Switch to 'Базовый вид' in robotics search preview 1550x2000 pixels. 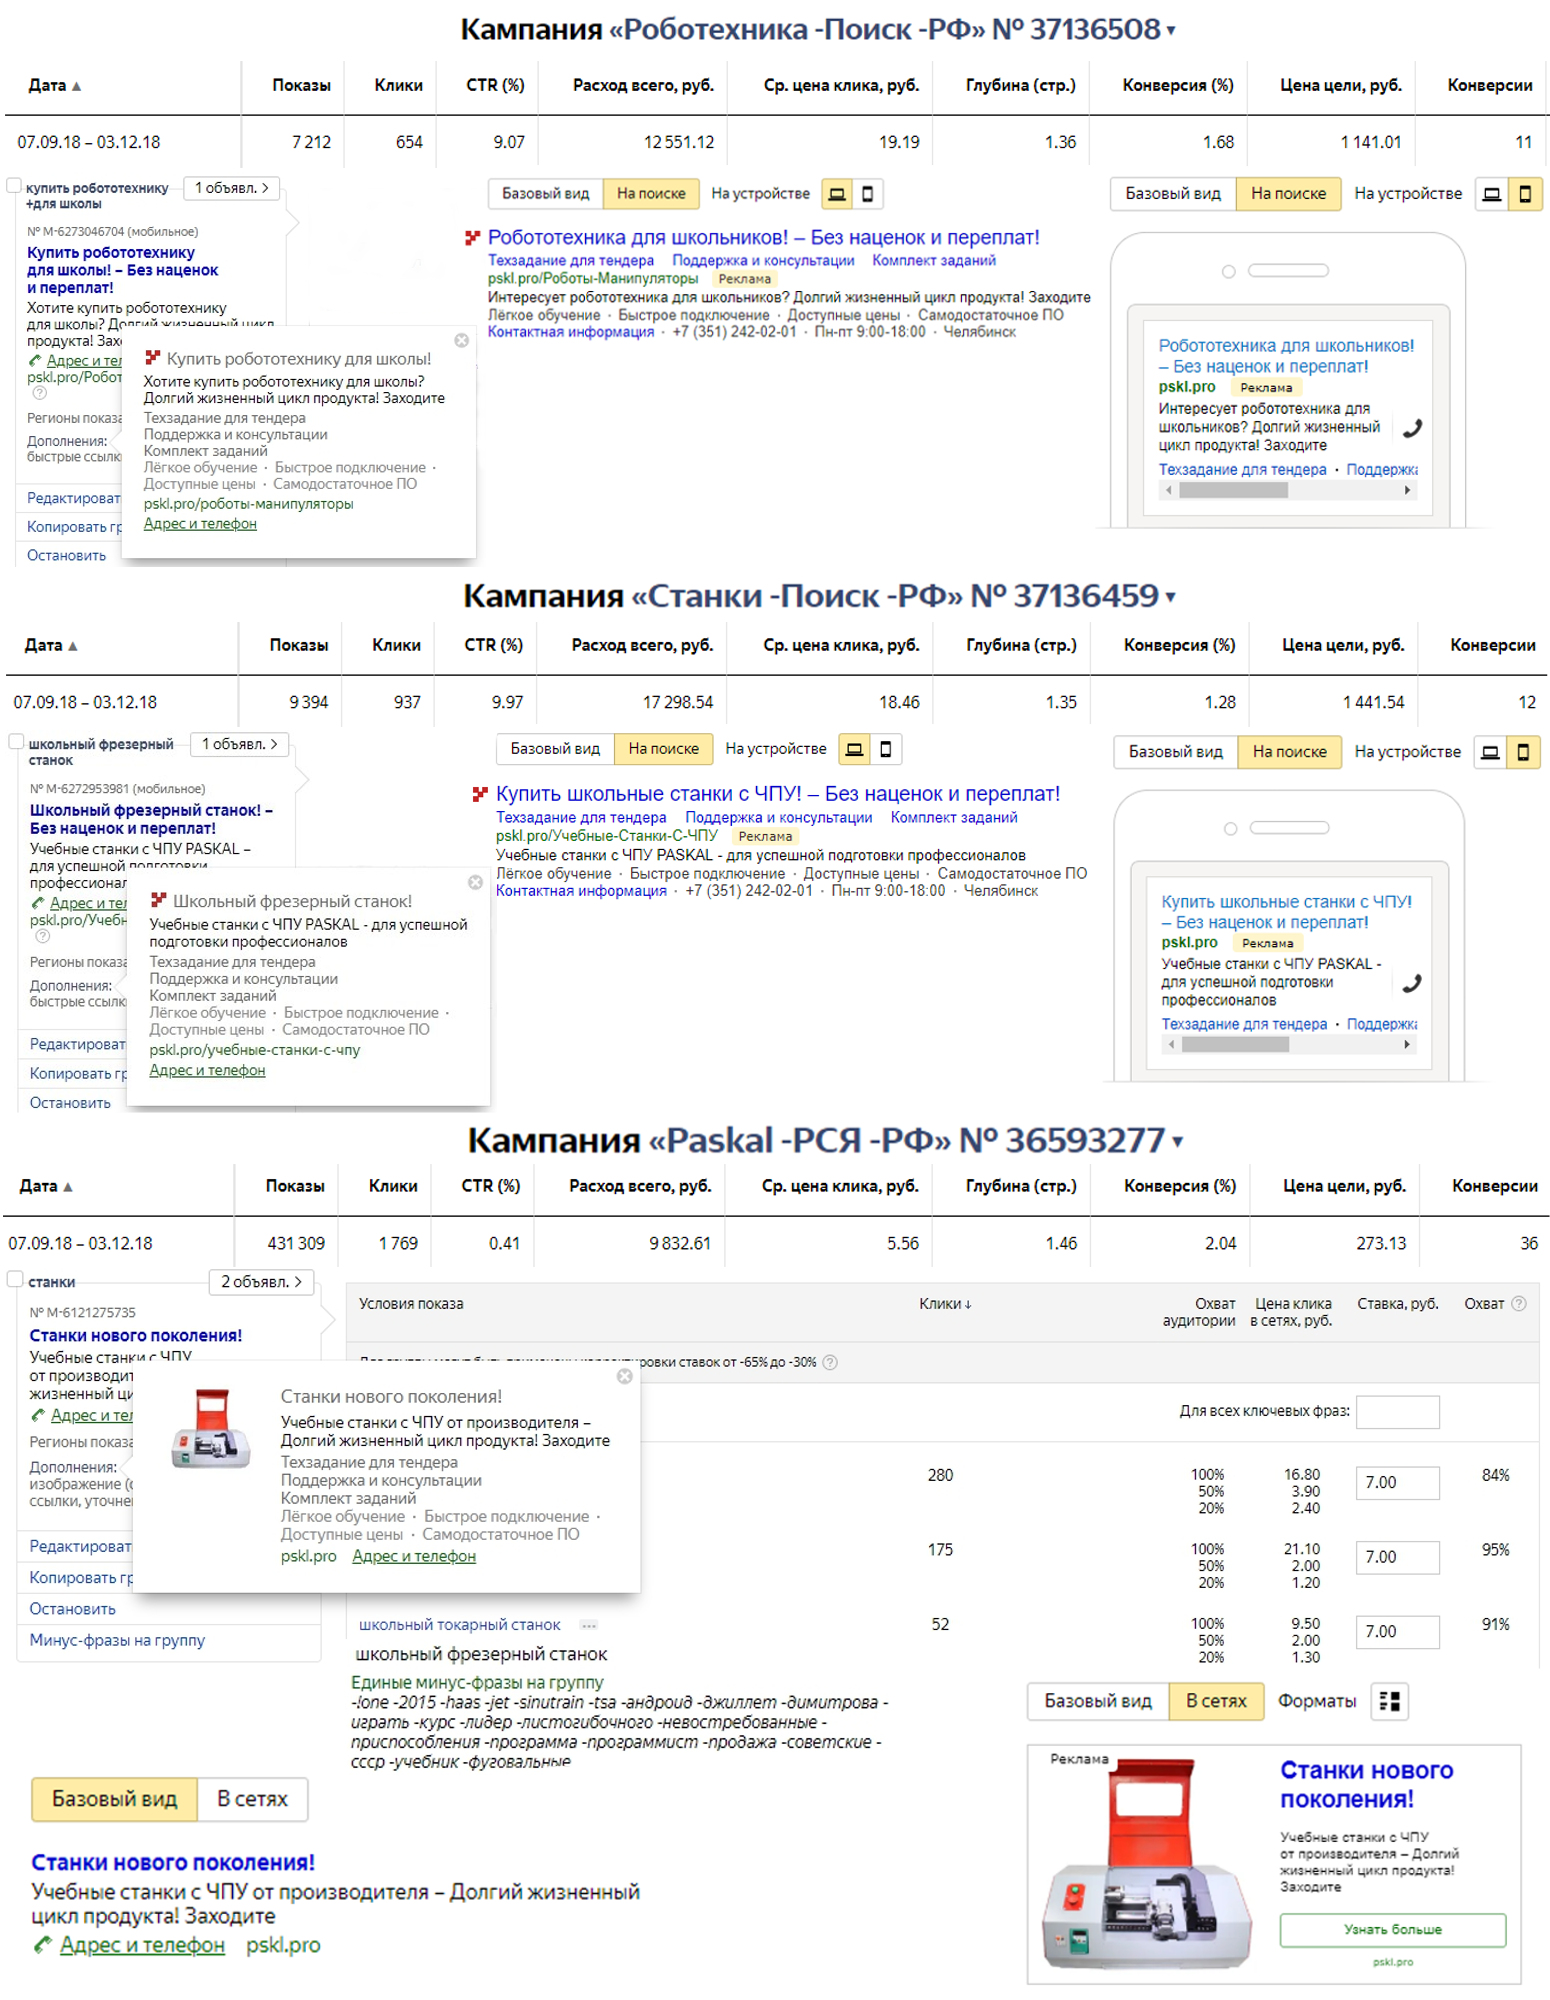click(546, 194)
